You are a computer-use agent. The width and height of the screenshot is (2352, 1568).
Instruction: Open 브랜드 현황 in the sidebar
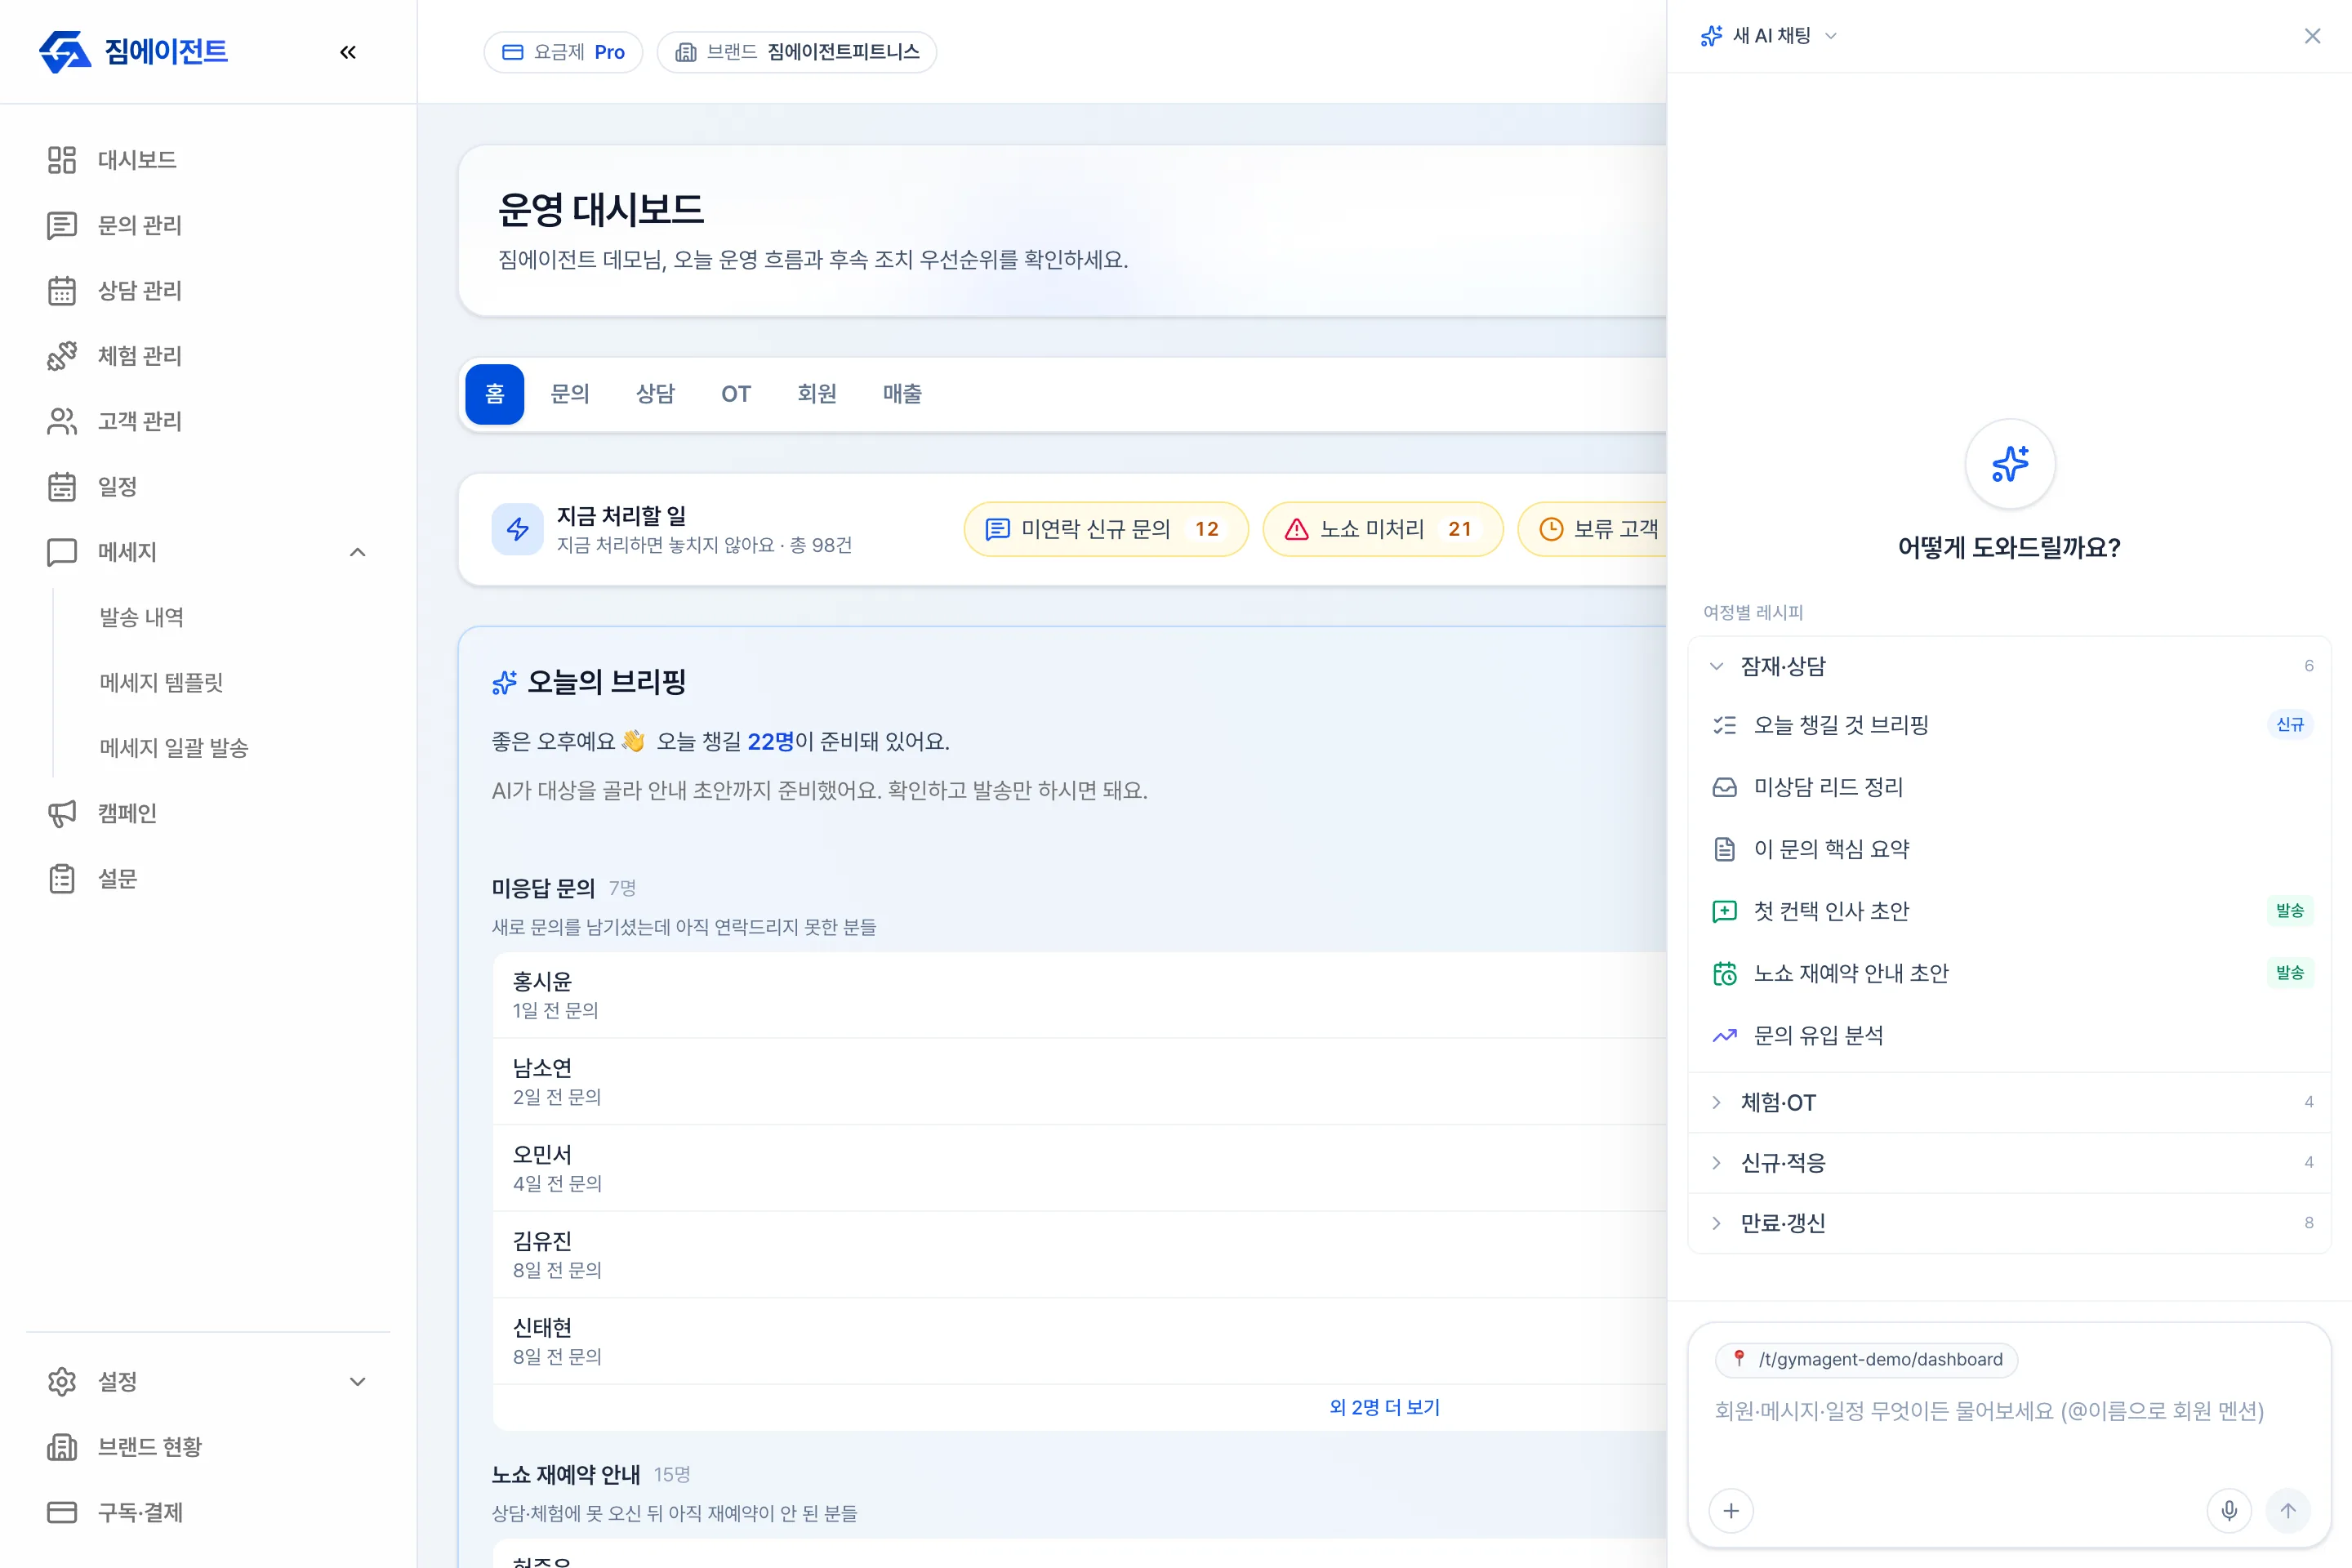click(x=208, y=1447)
